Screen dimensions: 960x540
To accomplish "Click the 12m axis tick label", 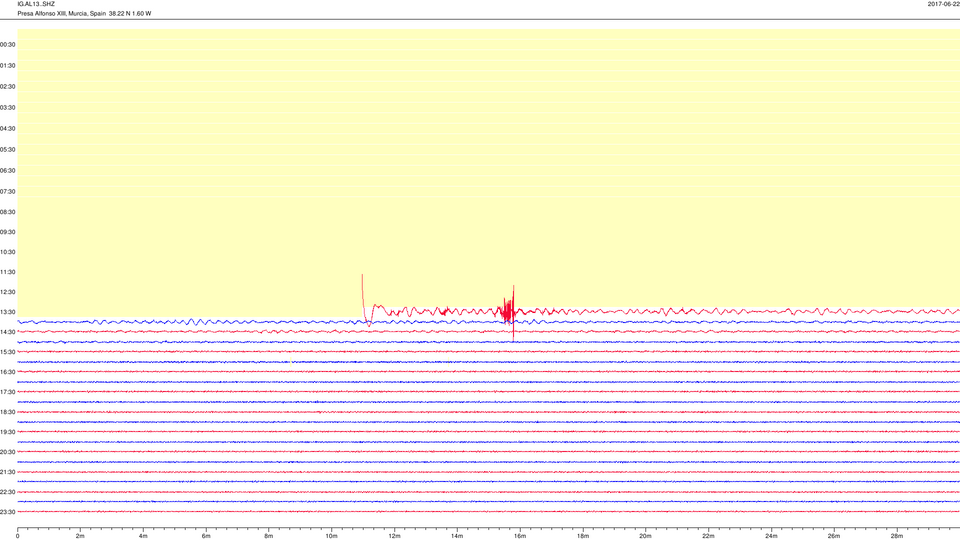I will [x=394, y=536].
